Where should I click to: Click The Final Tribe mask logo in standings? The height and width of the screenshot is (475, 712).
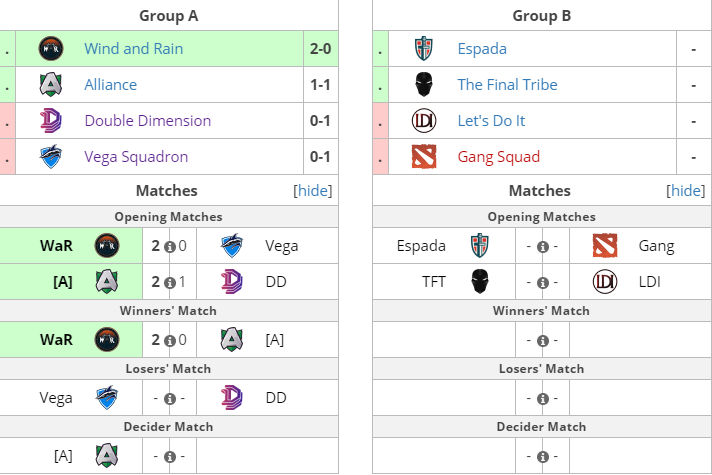click(x=424, y=84)
